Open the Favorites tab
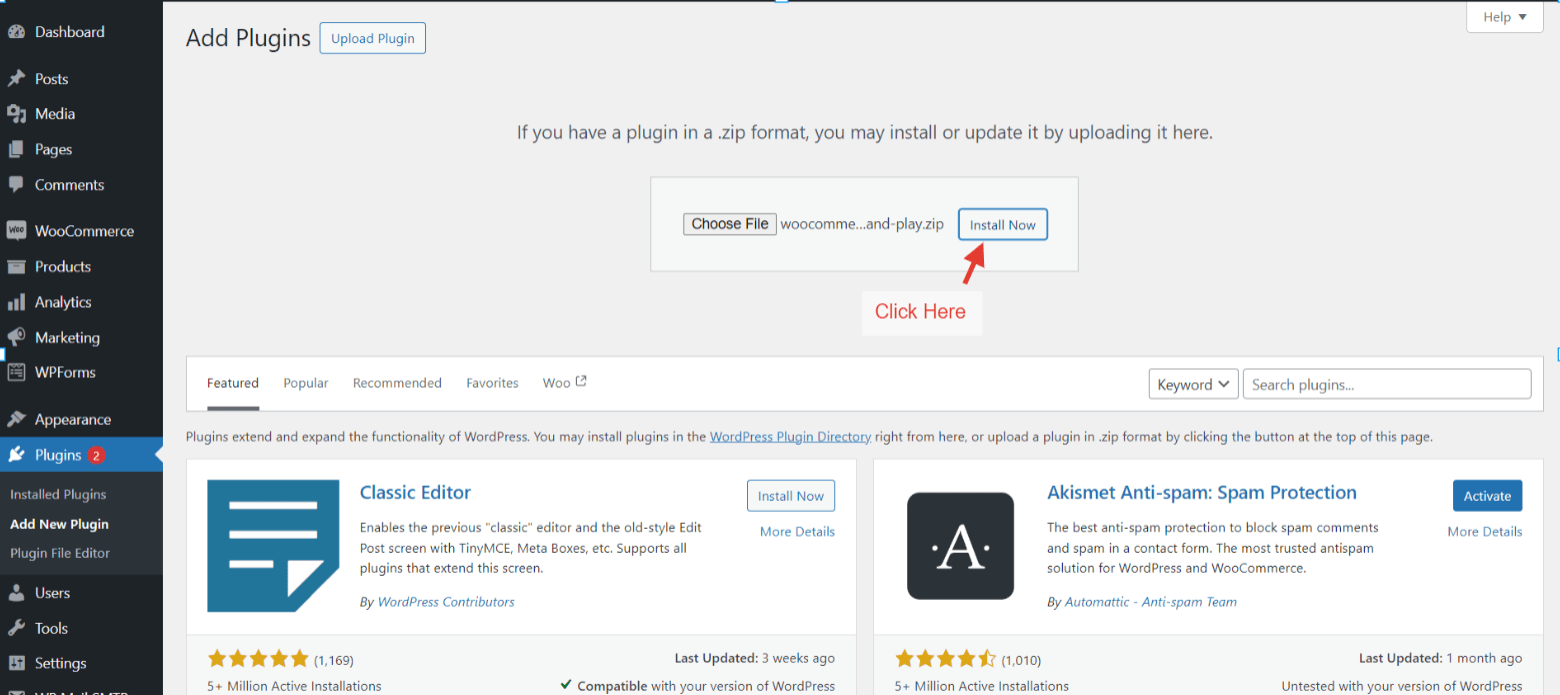The width and height of the screenshot is (1560, 695). pos(492,383)
